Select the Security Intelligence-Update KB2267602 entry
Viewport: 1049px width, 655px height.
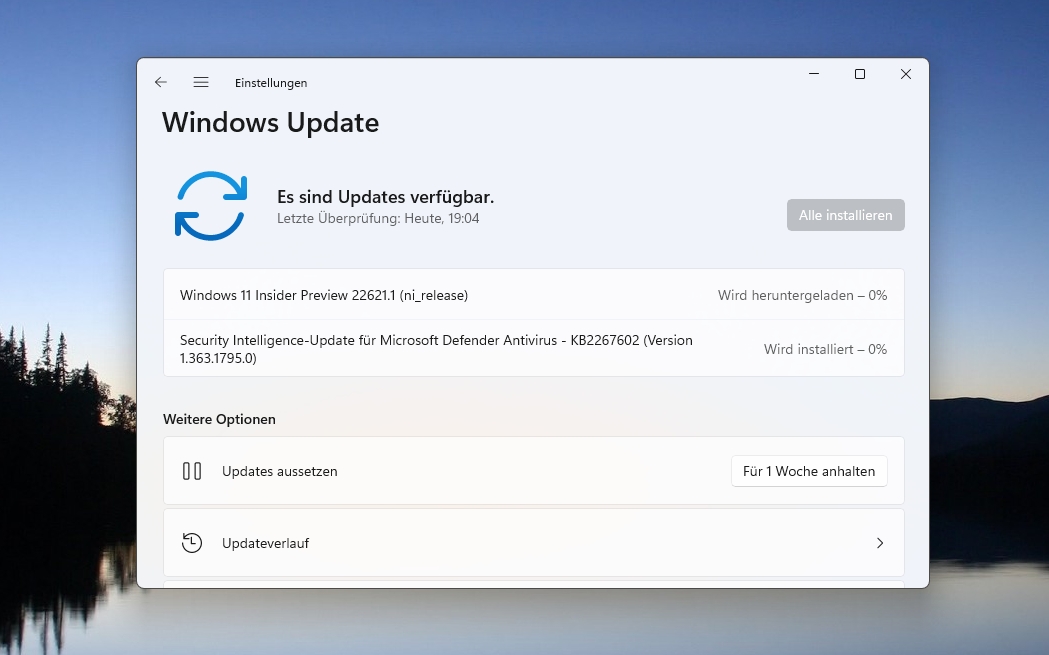(x=533, y=349)
